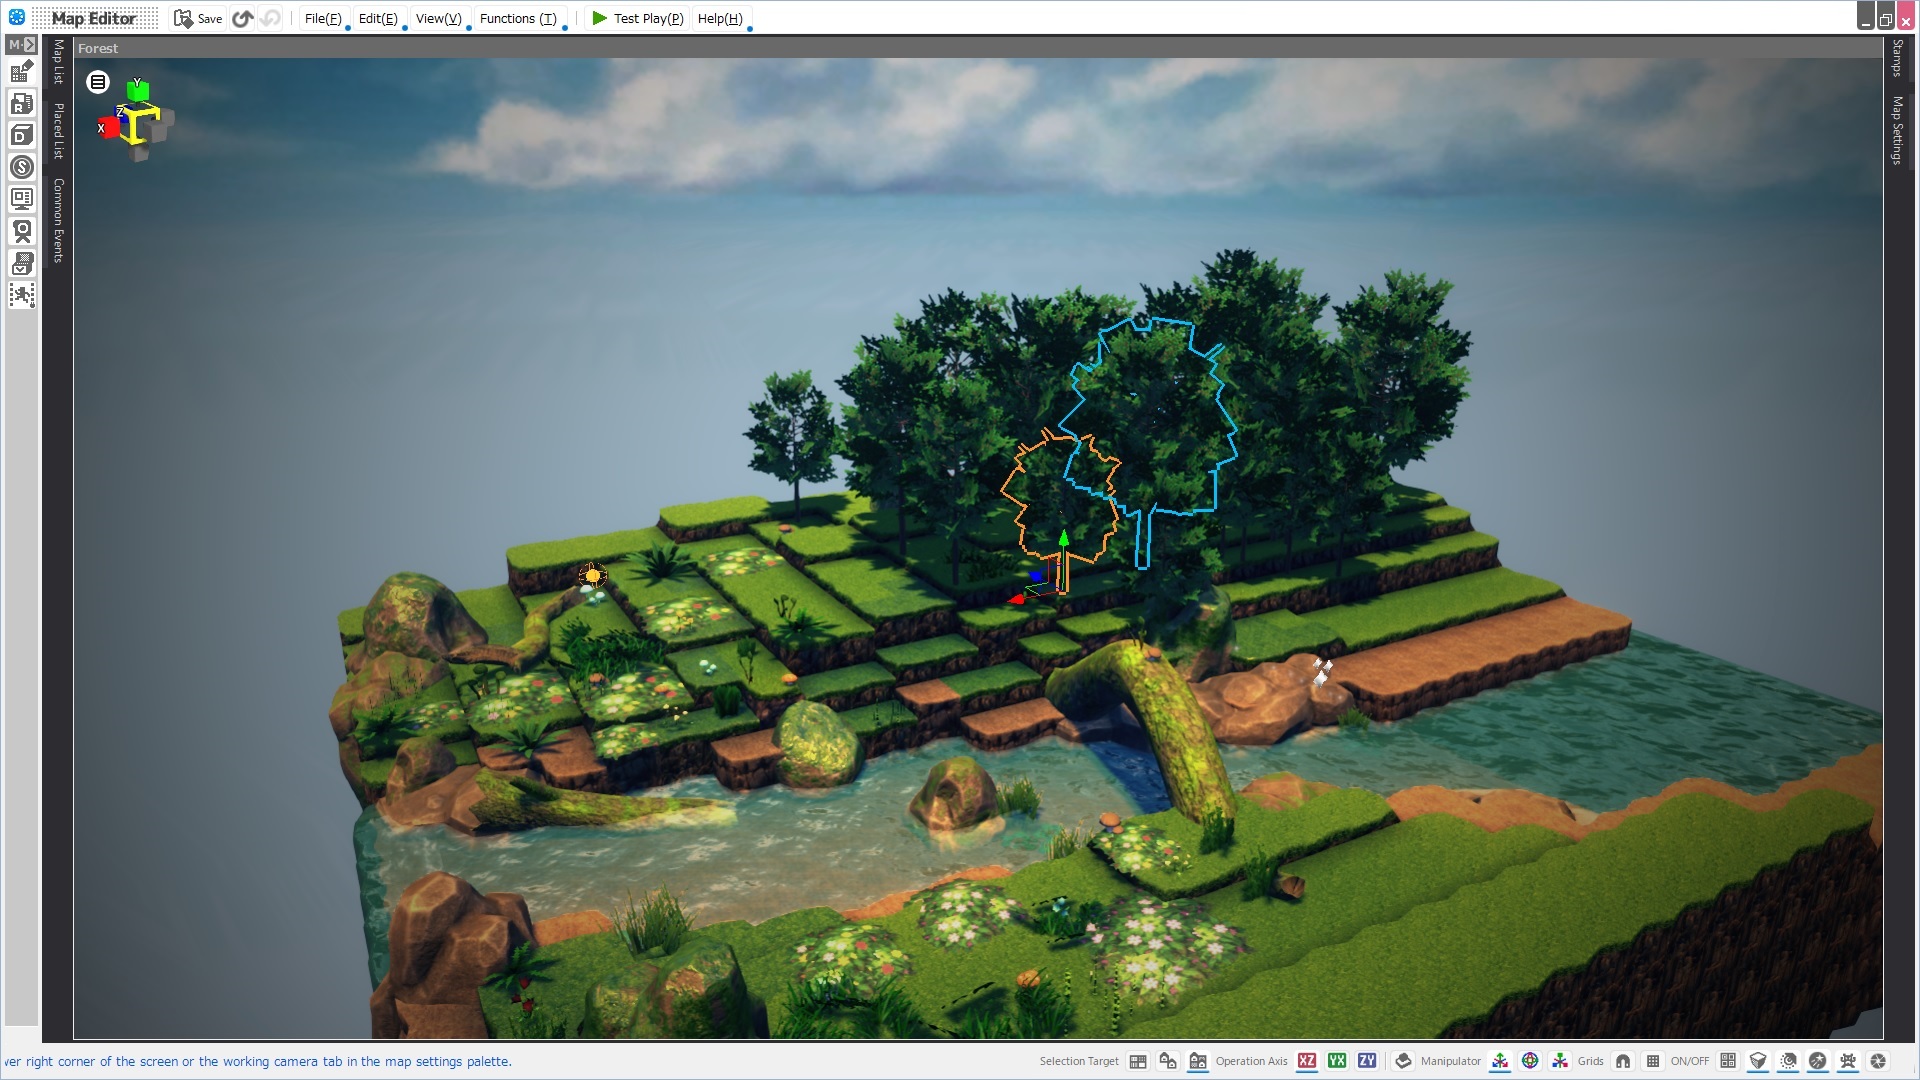Image resolution: width=1920 pixels, height=1080 pixels.
Task: Click the Undo arrow in toolbar
Action: pyautogui.click(x=242, y=18)
